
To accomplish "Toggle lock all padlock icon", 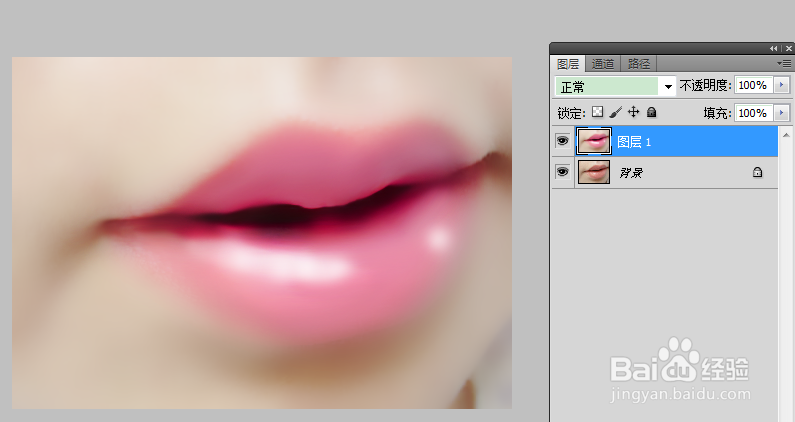I will (x=652, y=112).
